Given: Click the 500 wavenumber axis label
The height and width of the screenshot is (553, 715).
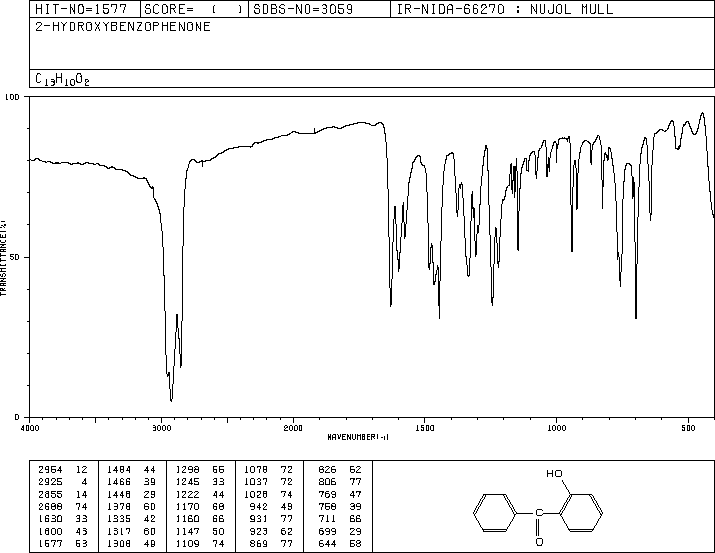Looking at the screenshot, I should tap(688, 428).
